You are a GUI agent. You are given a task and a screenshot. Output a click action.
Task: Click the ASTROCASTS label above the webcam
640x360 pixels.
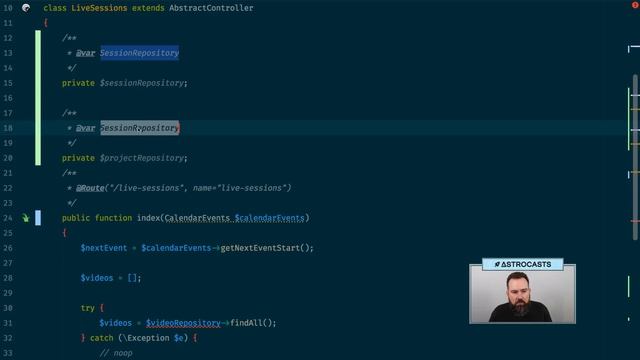(x=523, y=264)
